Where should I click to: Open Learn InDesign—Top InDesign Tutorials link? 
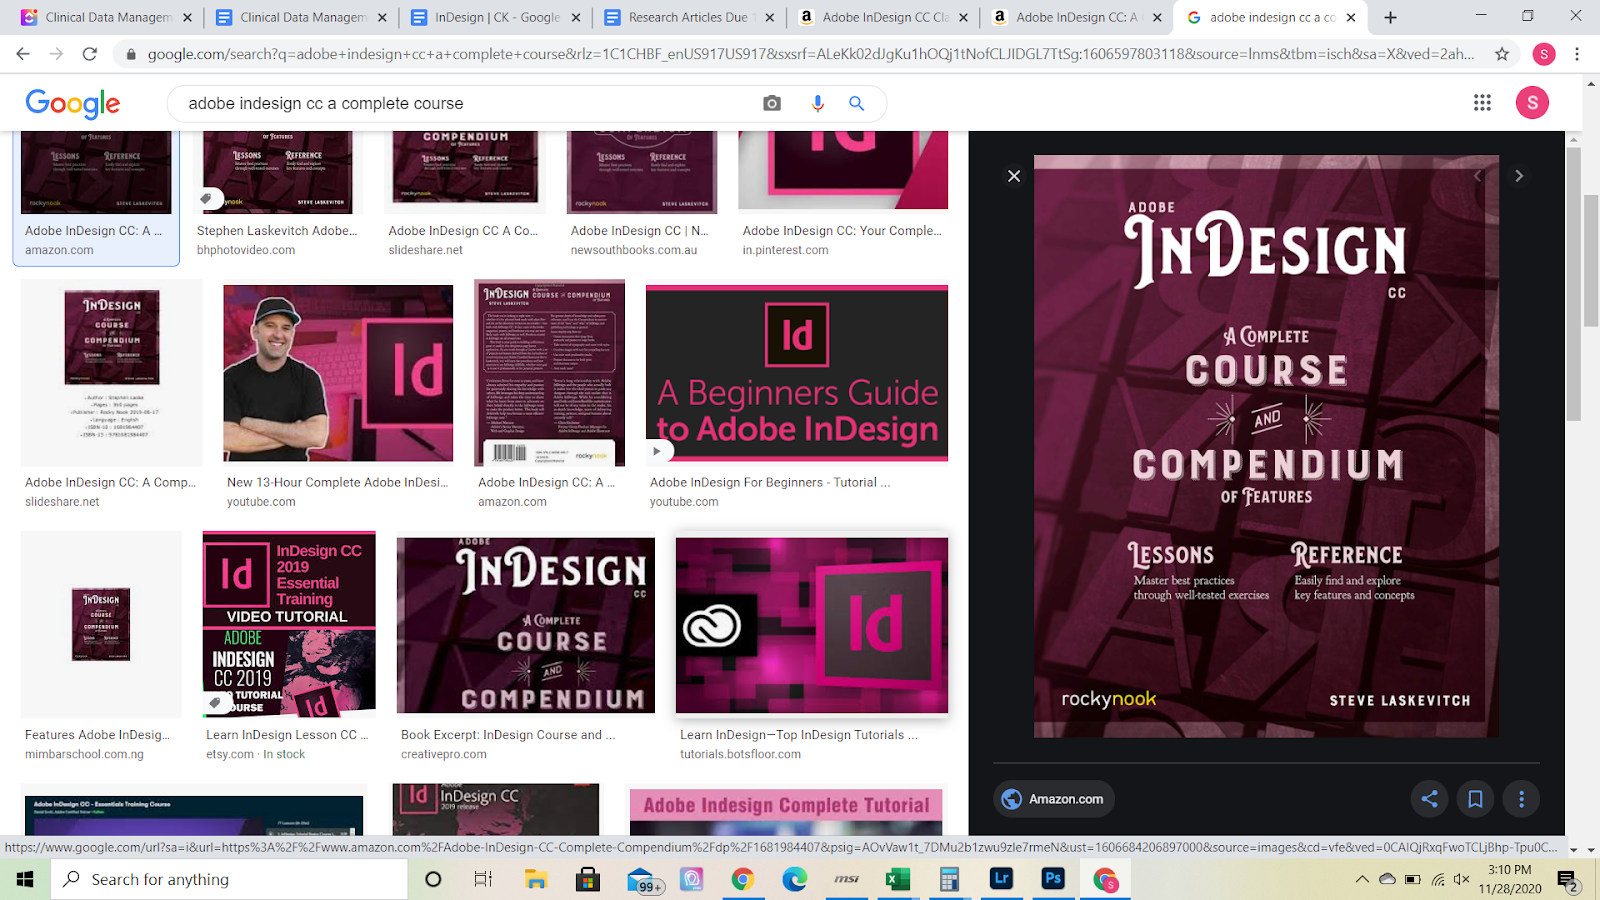[799, 735]
